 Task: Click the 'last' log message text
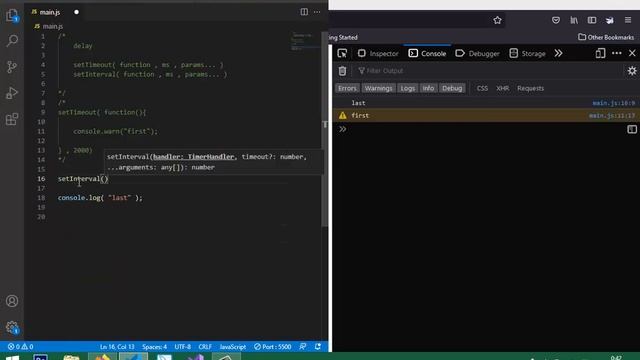coord(358,103)
